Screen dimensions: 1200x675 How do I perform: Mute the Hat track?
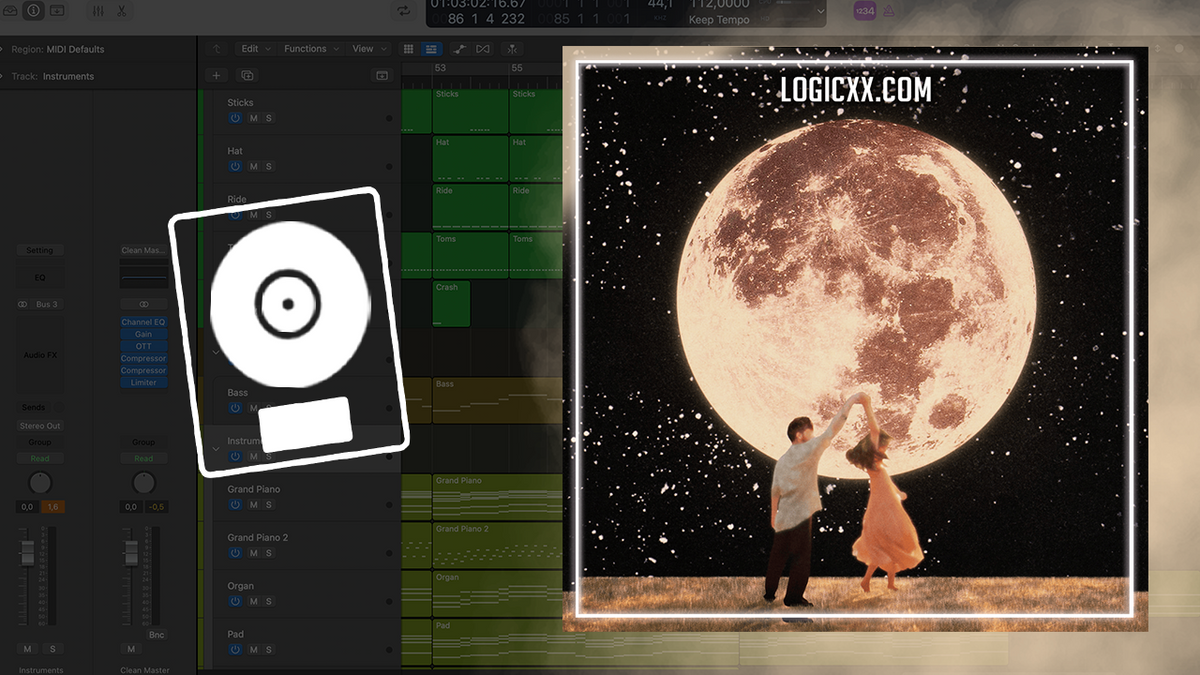pyautogui.click(x=252, y=165)
